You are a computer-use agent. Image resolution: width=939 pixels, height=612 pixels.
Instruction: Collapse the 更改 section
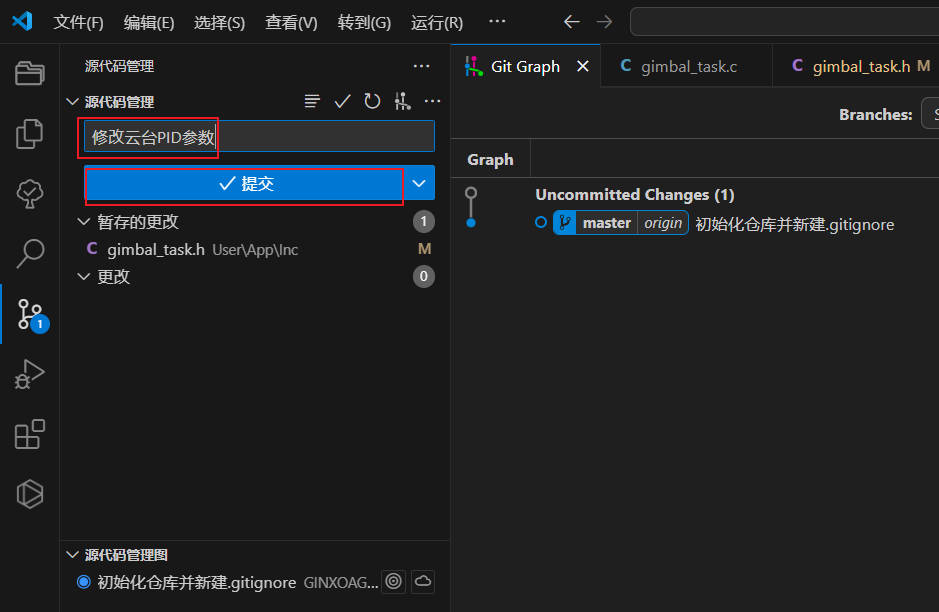pos(84,277)
